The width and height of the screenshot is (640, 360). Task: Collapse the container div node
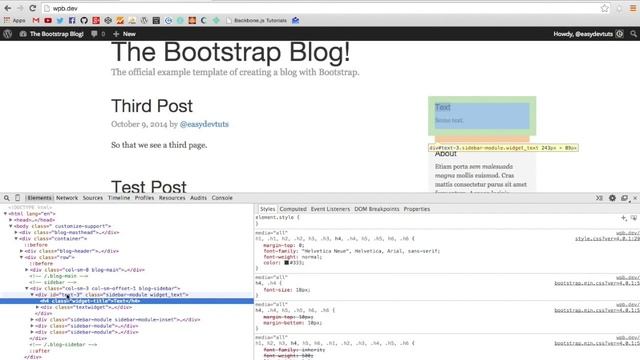16,239
